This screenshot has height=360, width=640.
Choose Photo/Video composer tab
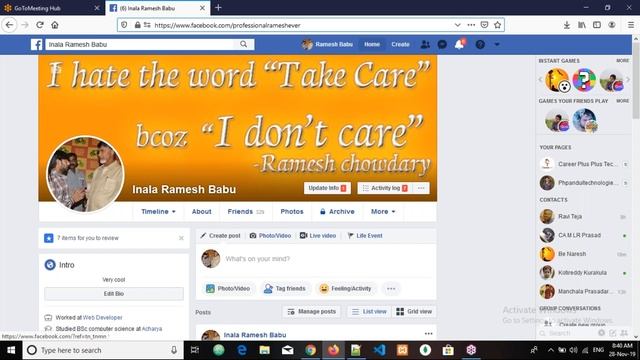tap(270, 236)
